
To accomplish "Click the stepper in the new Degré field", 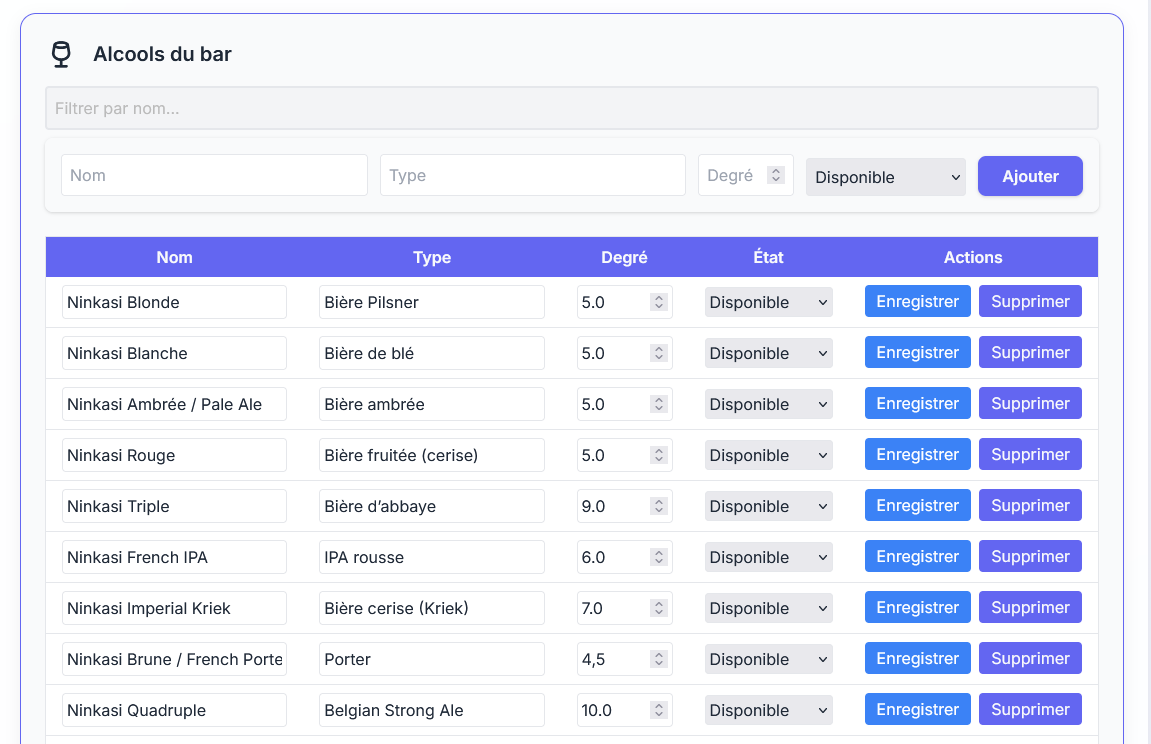I will tap(775, 175).
